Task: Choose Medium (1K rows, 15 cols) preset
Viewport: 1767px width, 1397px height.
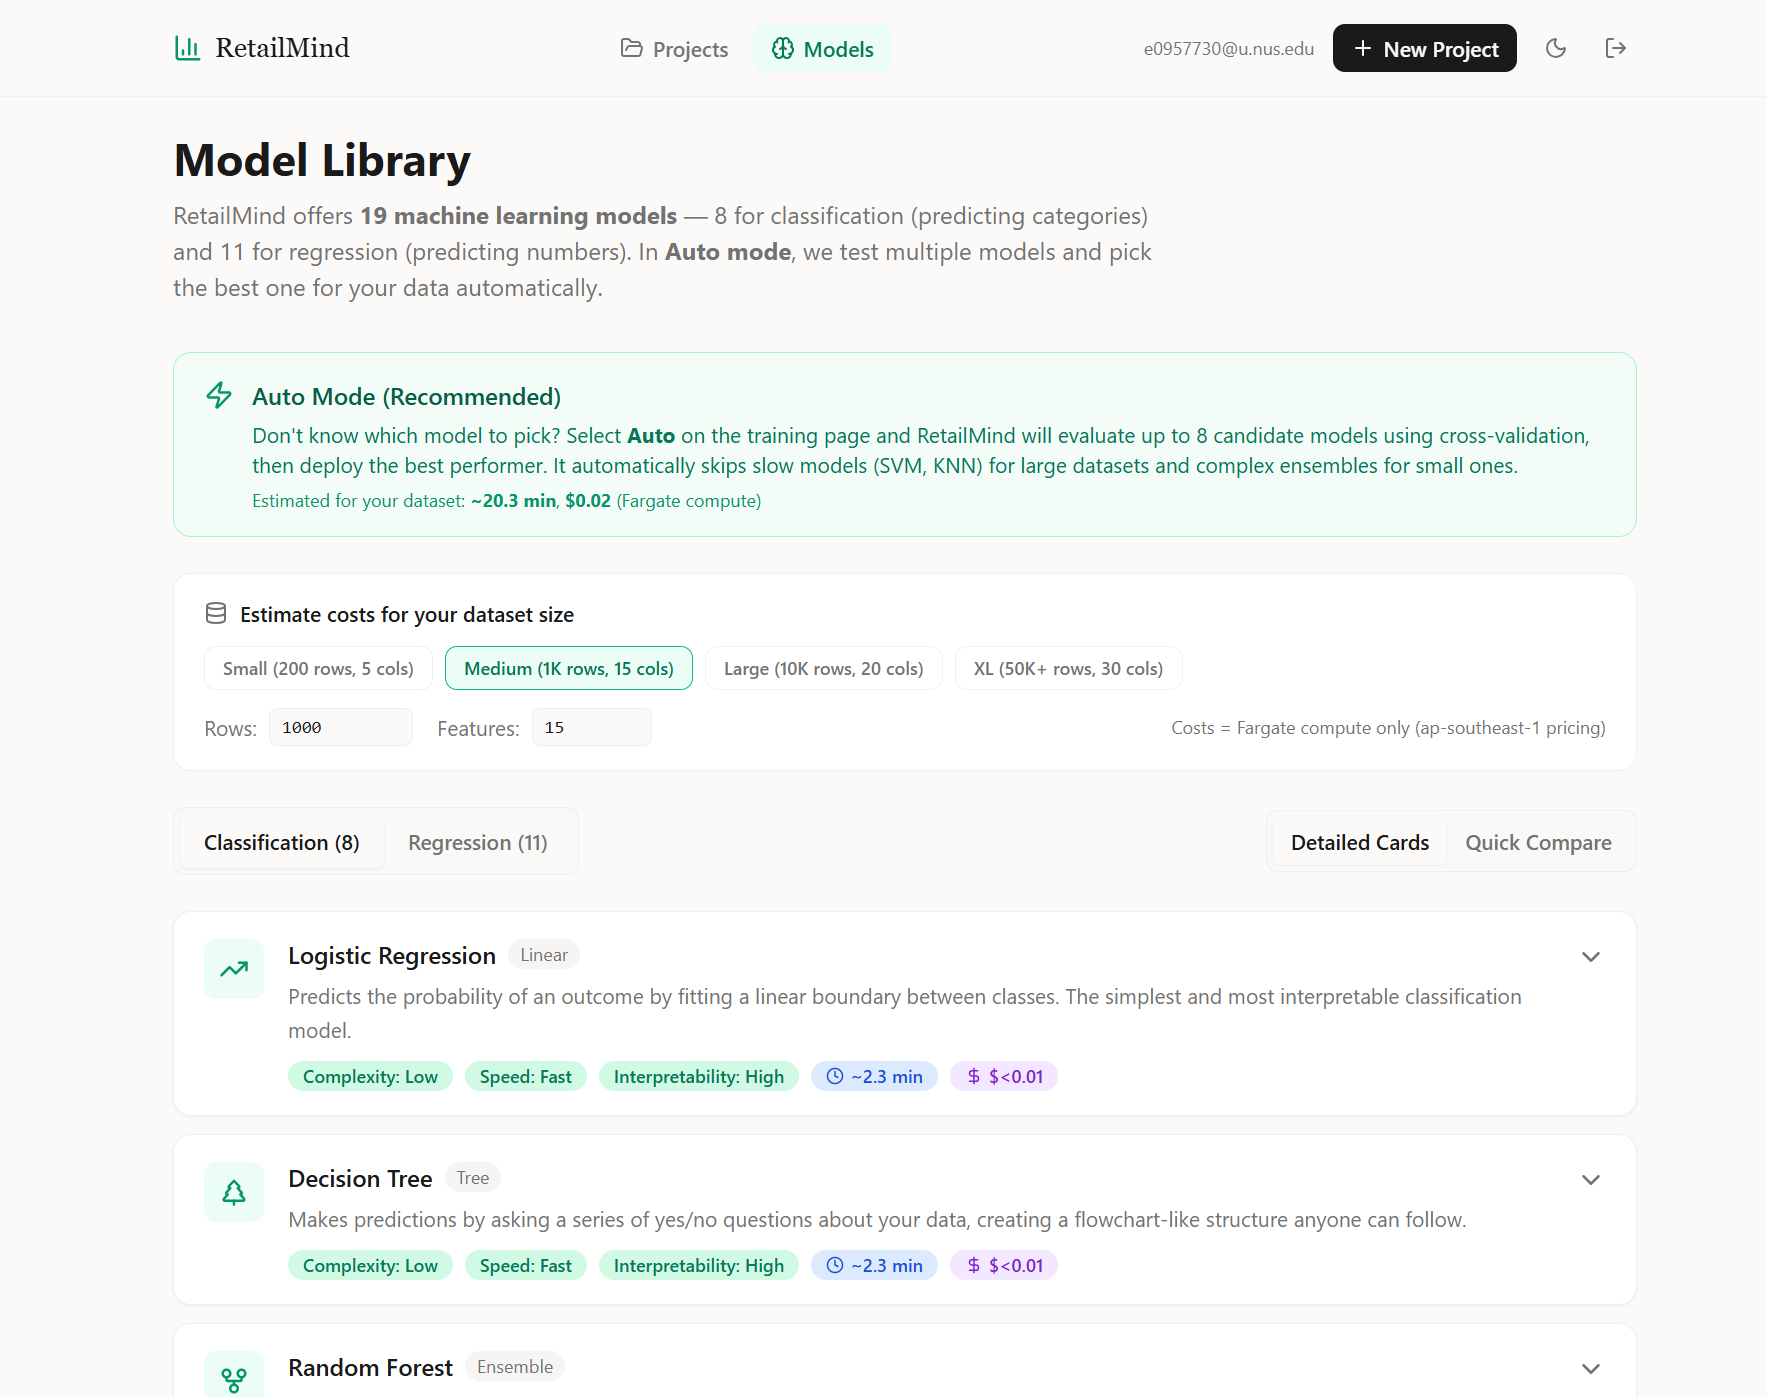Action: coord(569,668)
